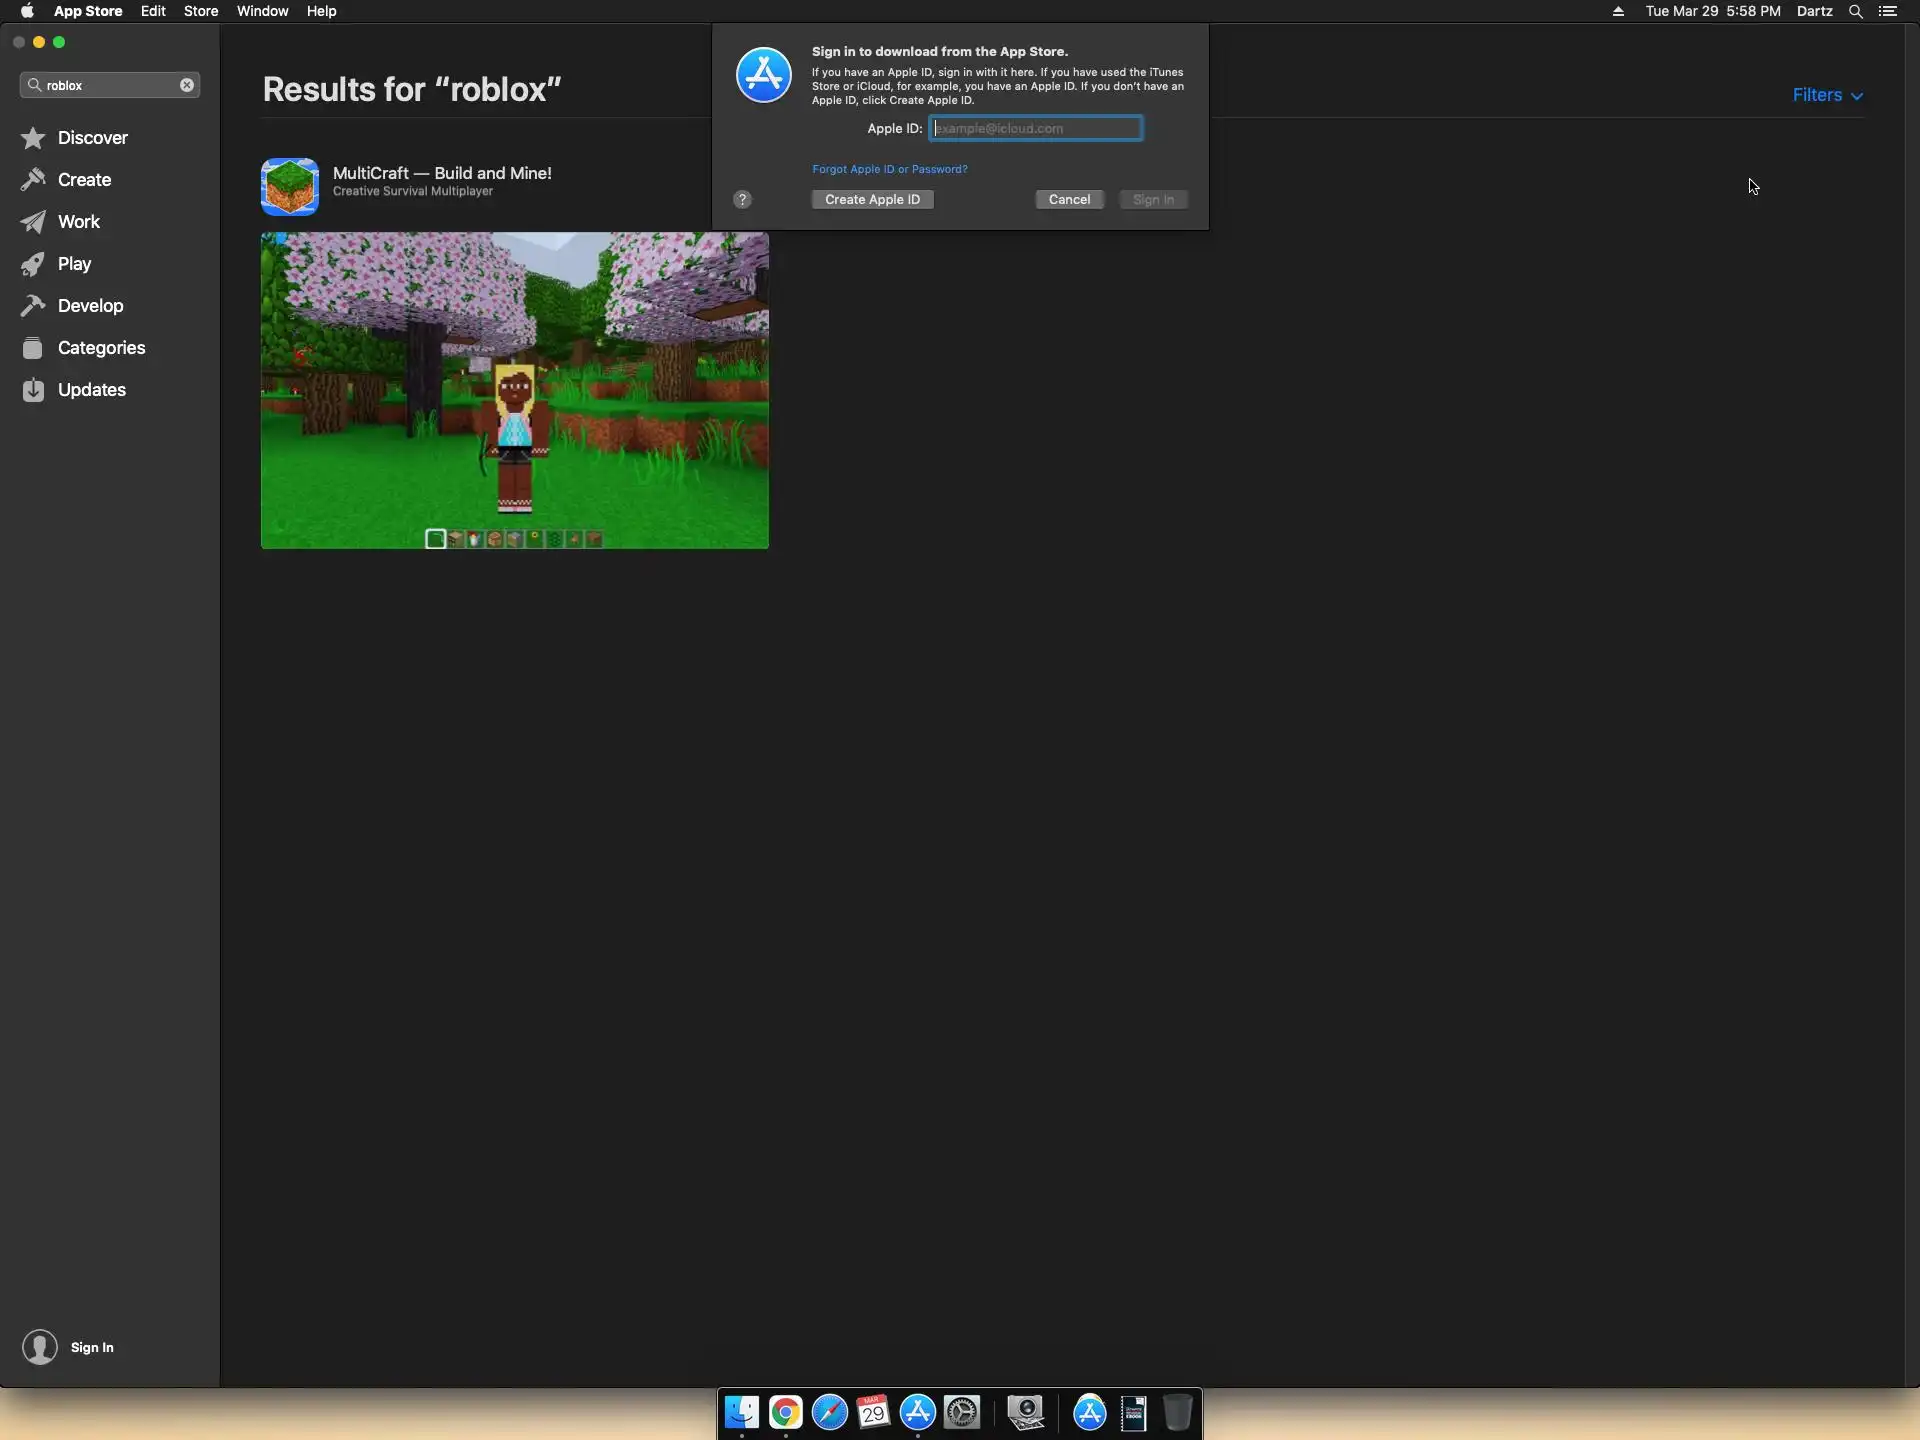Image resolution: width=1920 pixels, height=1440 pixels.
Task: Focus the Apple ID input field
Action: [1036, 128]
